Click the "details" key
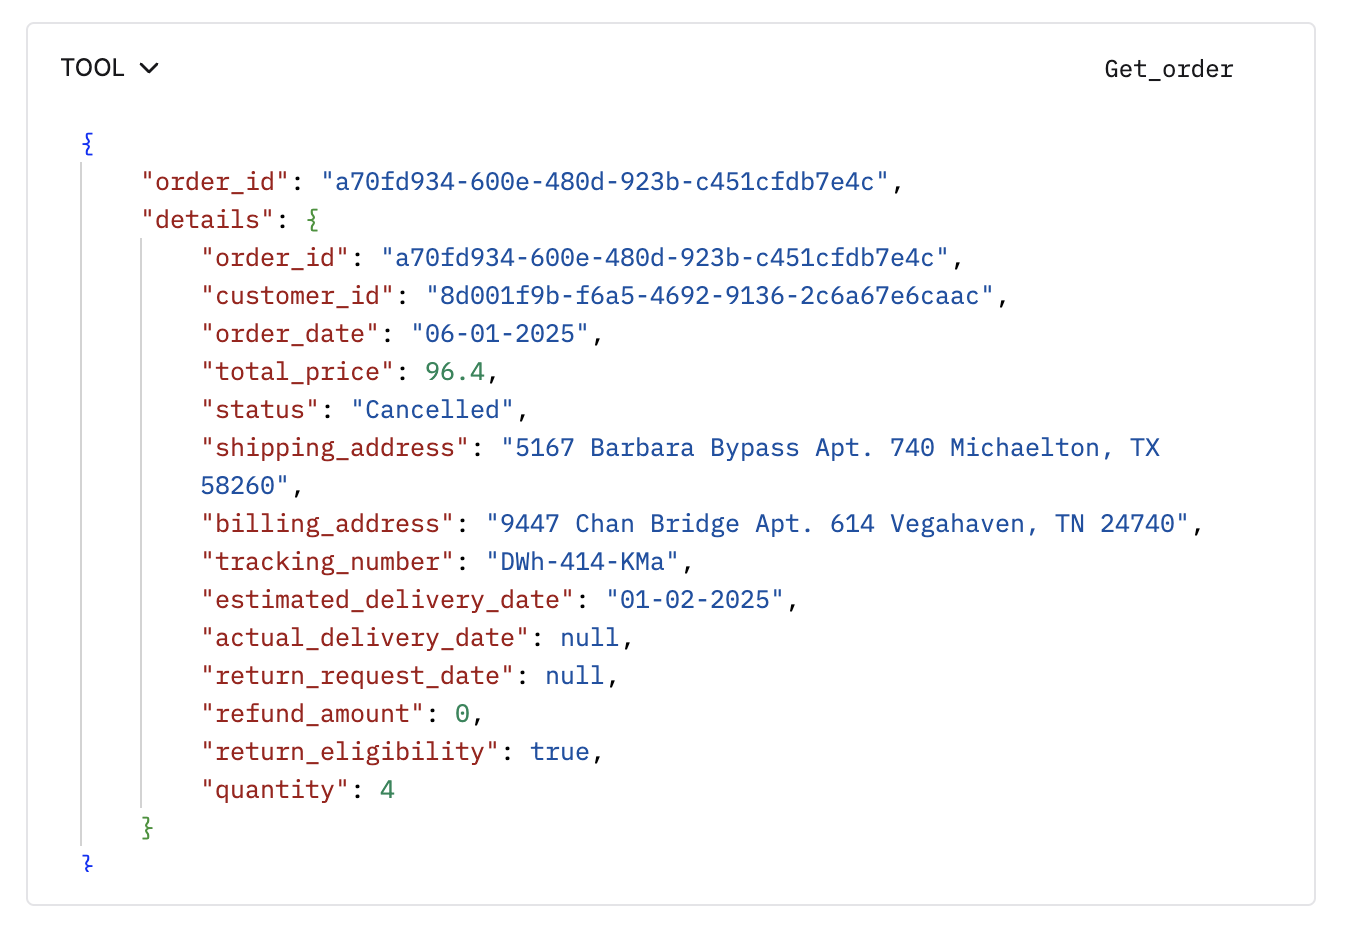1346x932 pixels. click(x=208, y=220)
